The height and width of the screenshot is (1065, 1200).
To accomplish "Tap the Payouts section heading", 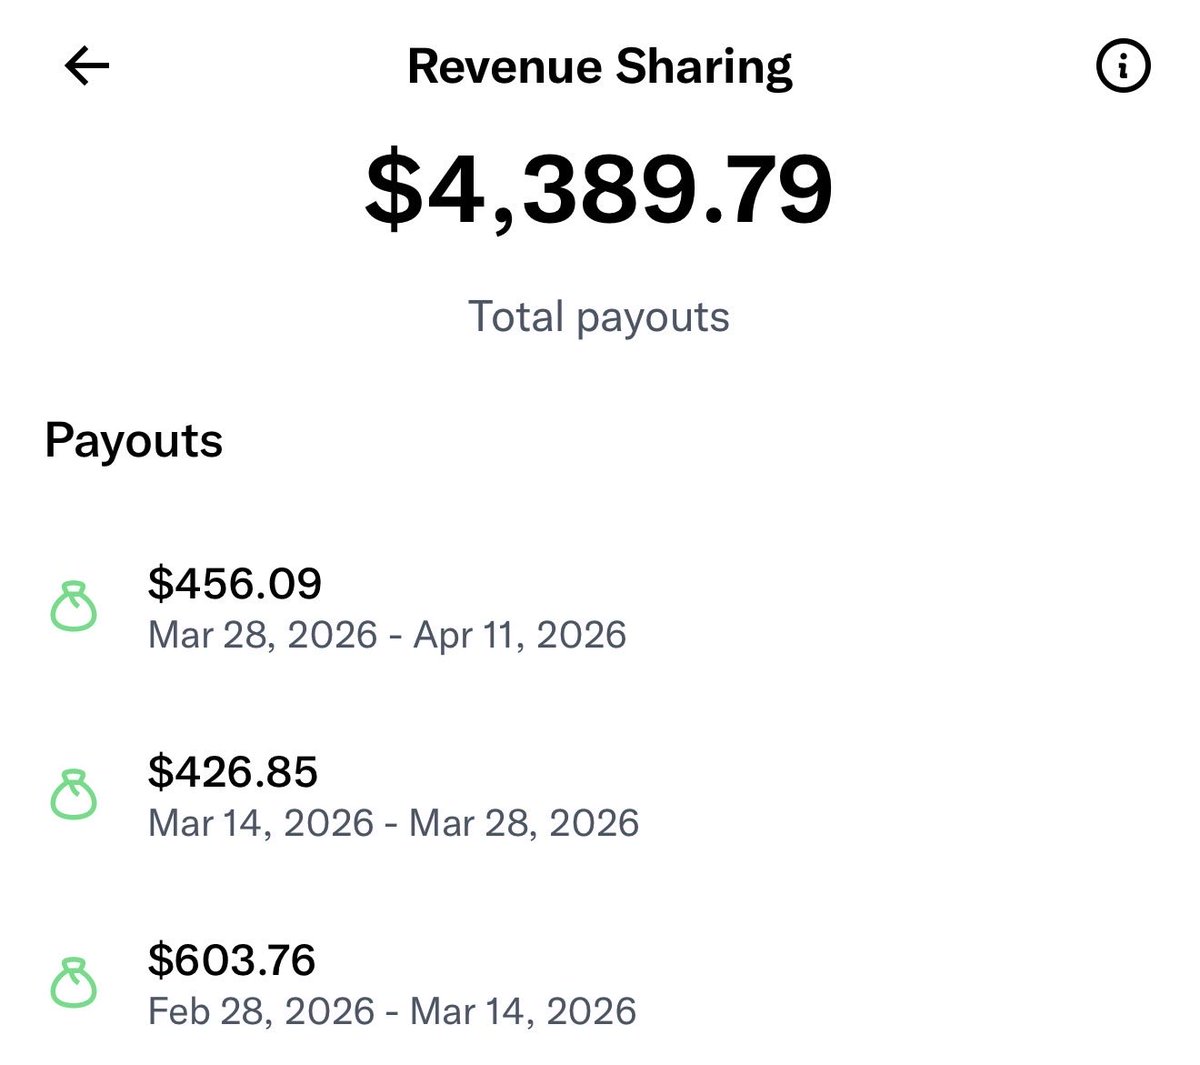I will tap(134, 440).
